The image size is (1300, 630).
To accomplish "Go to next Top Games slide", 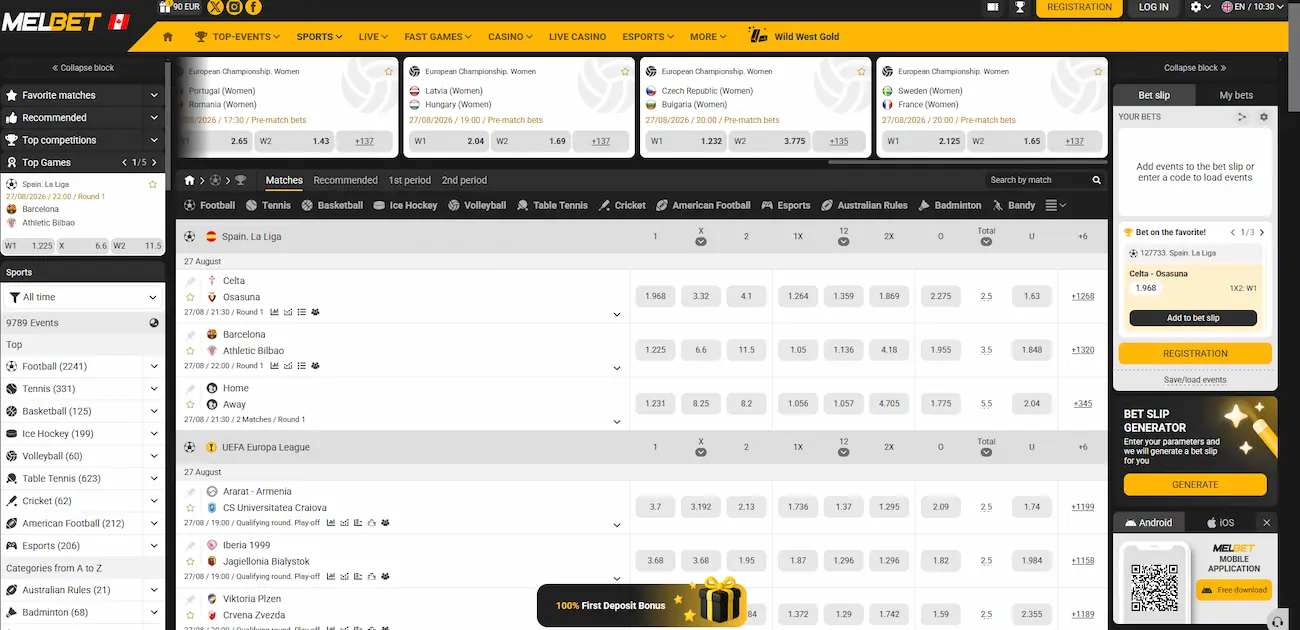I will click(154, 162).
